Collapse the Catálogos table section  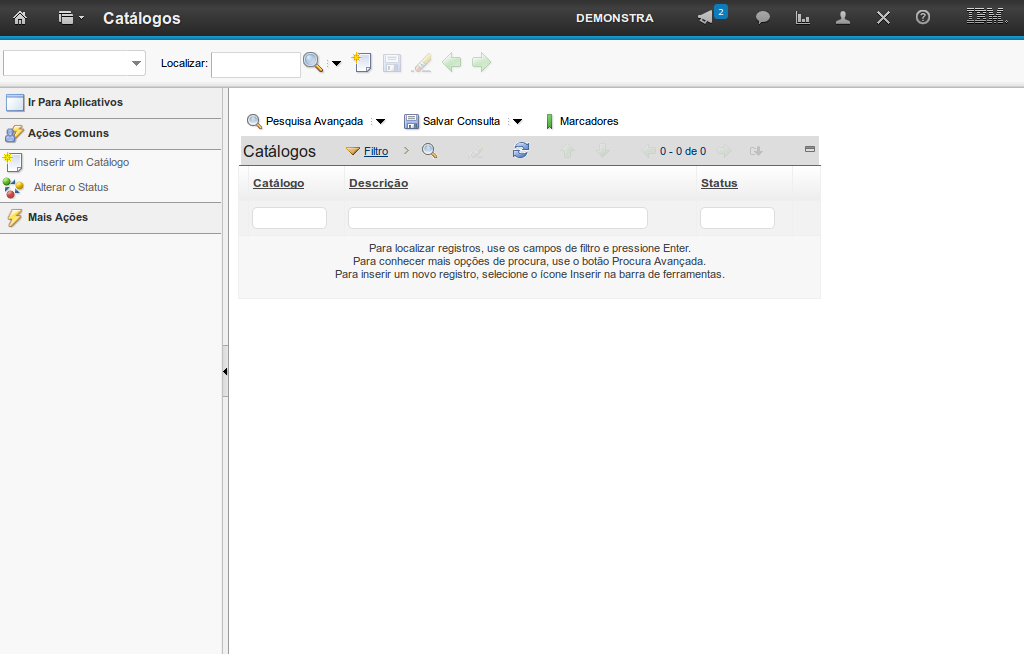(810, 149)
